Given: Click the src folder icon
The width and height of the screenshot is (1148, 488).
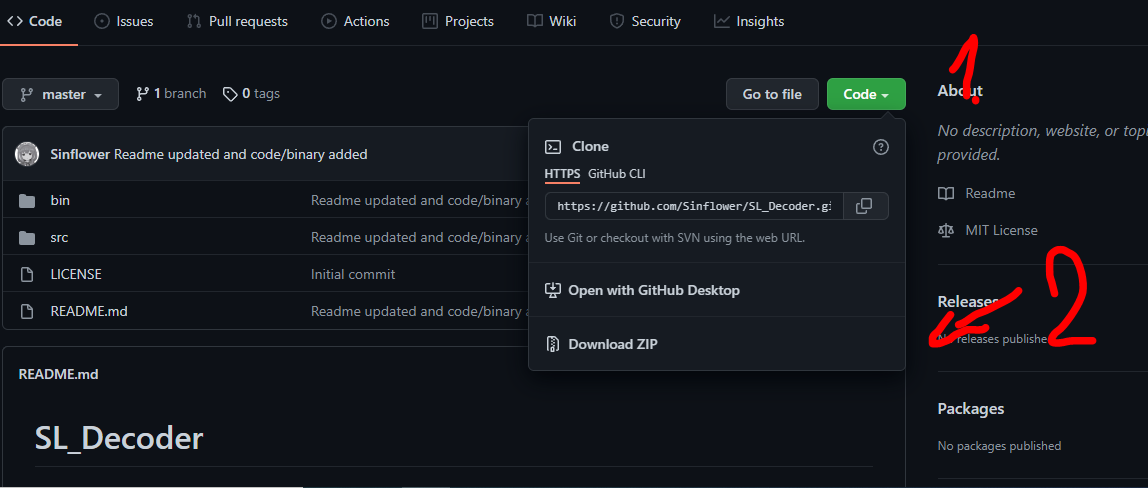Looking at the screenshot, I should pyautogui.click(x=27, y=238).
